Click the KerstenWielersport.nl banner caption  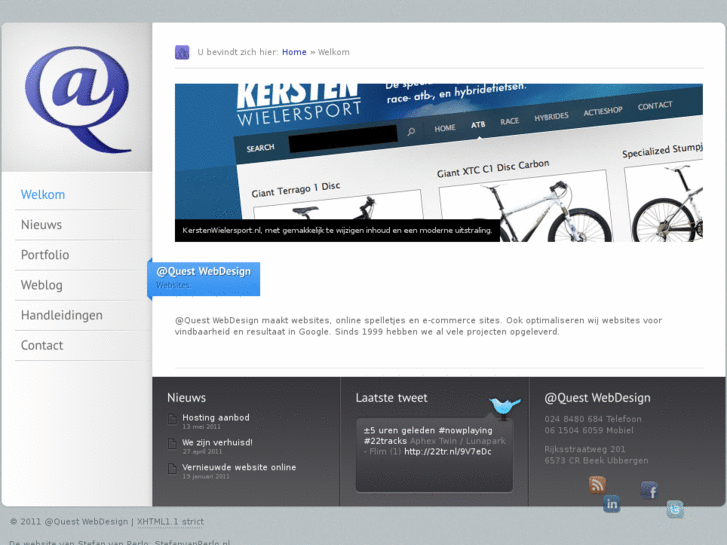pyautogui.click(x=337, y=231)
